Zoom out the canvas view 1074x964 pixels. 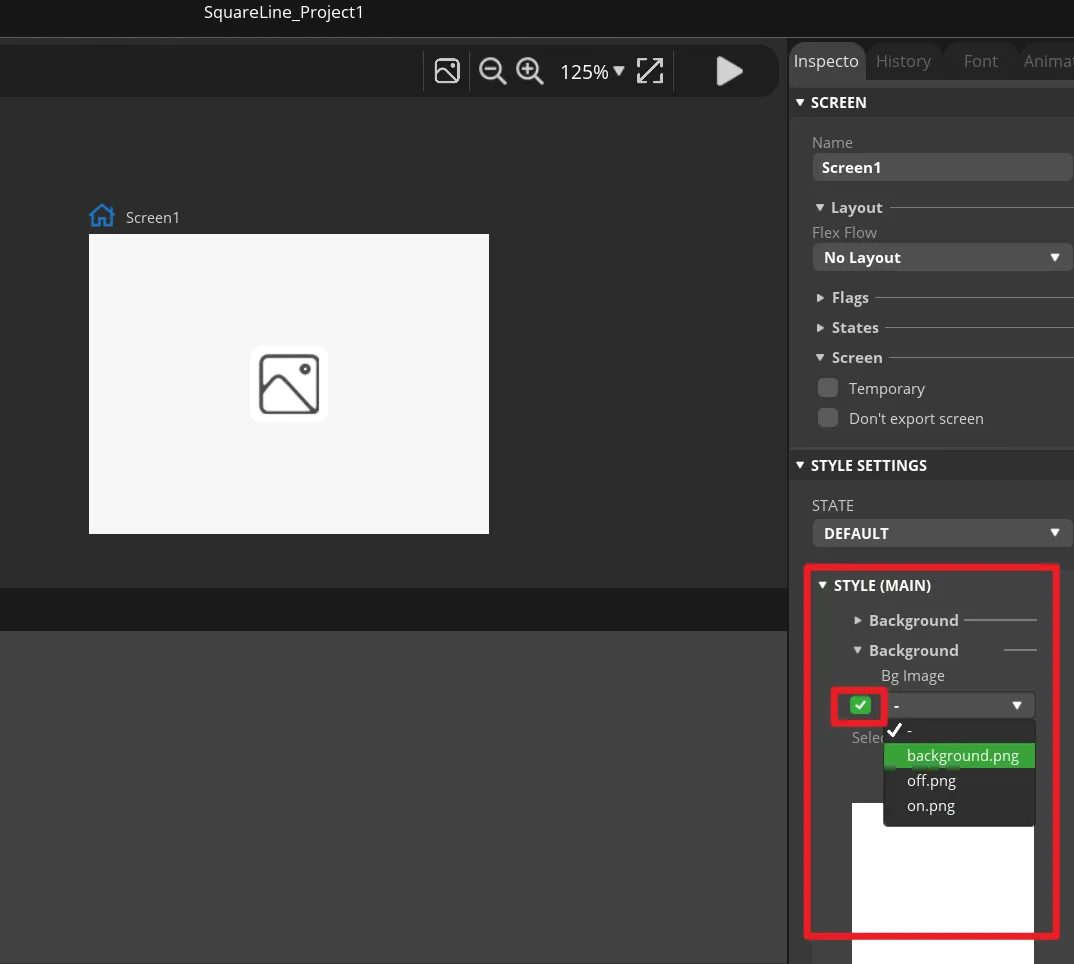click(492, 71)
